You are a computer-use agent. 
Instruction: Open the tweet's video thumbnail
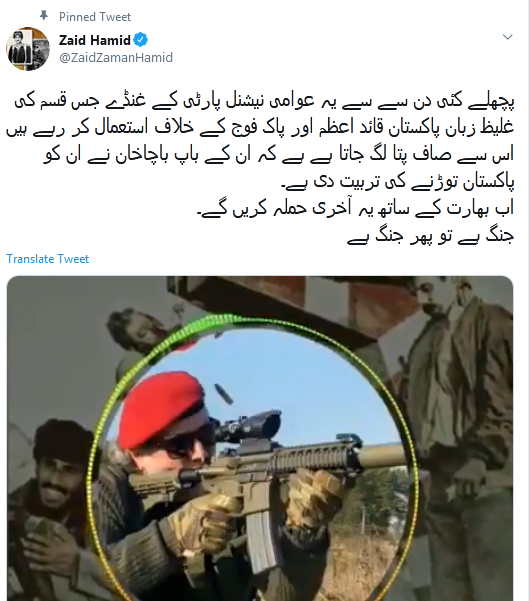tap(260, 438)
